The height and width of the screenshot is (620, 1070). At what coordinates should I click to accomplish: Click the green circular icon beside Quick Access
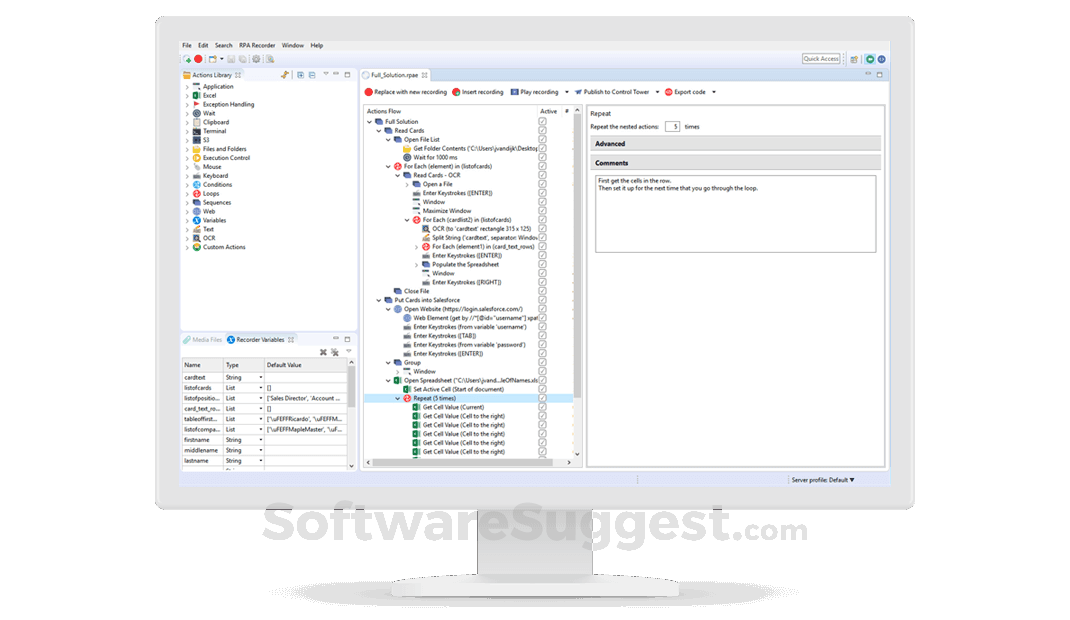[870, 59]
